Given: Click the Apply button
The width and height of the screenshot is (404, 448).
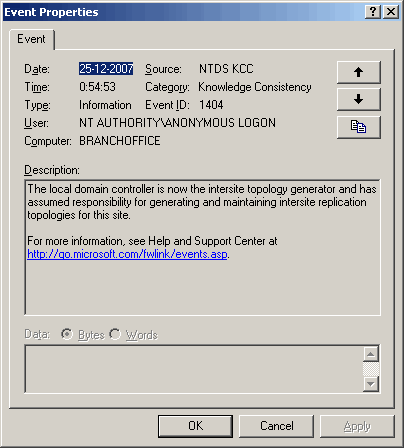Looking at the screenshot, I should click(x=357, y=426).
